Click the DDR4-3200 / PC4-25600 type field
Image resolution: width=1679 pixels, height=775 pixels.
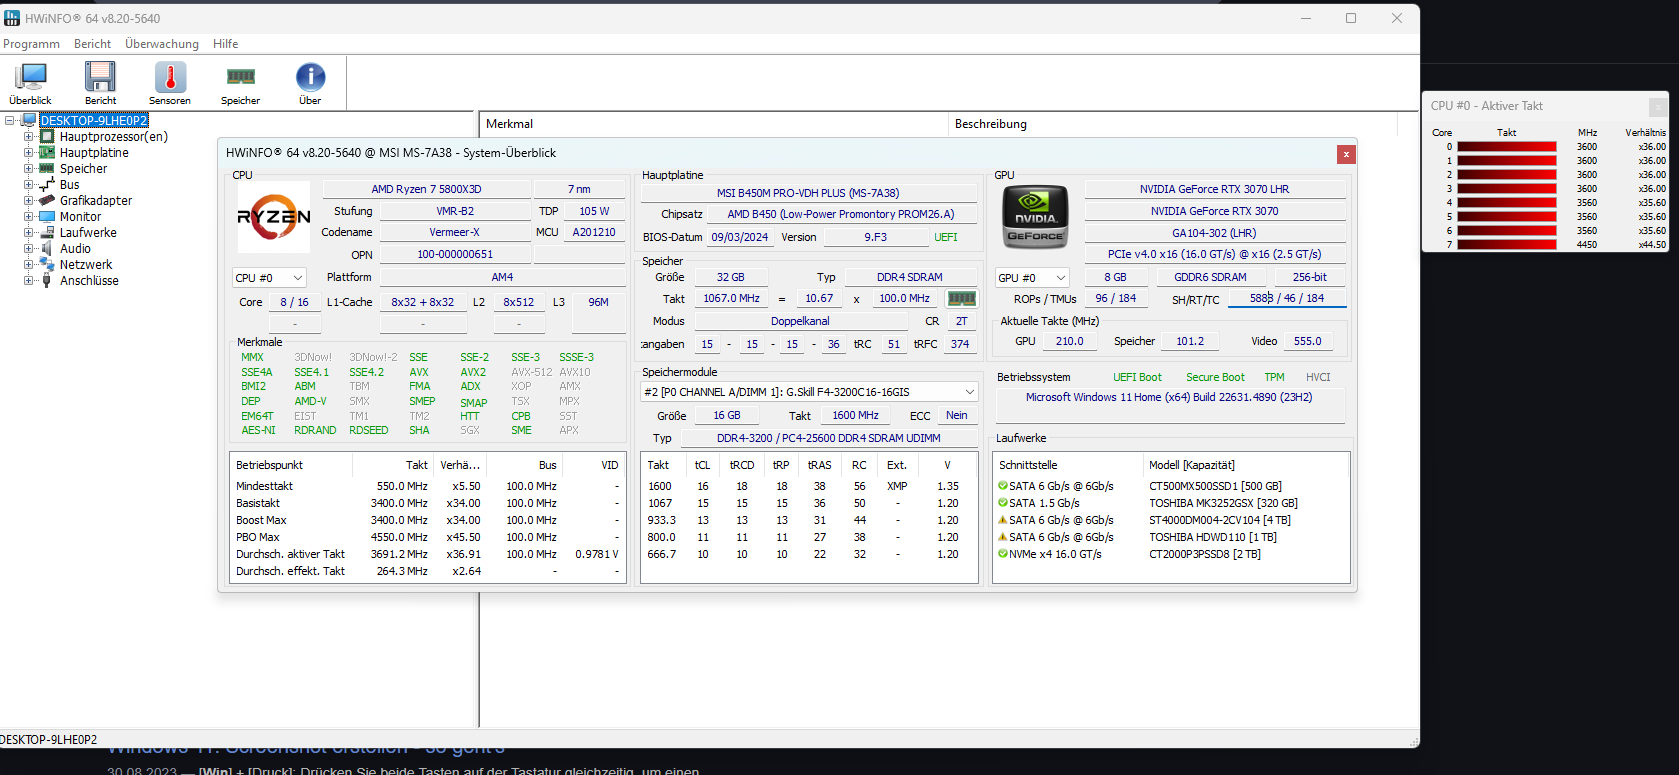[x=828, y=438]
